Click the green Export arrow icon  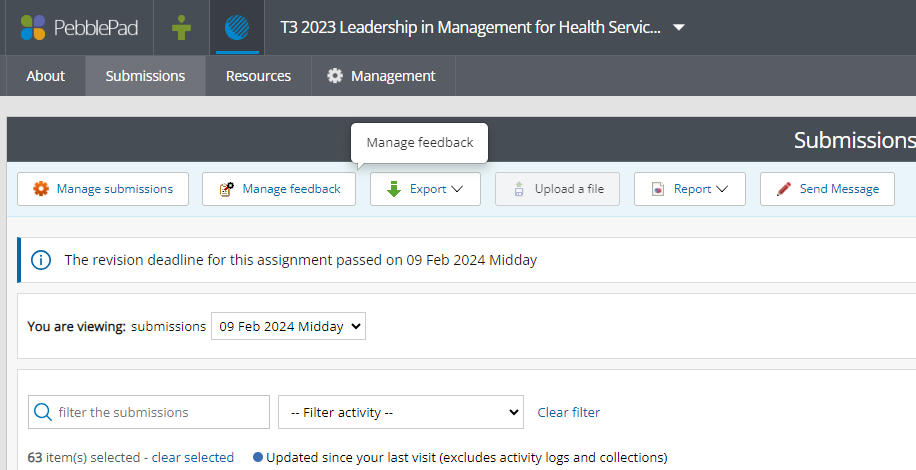point(394,189)
